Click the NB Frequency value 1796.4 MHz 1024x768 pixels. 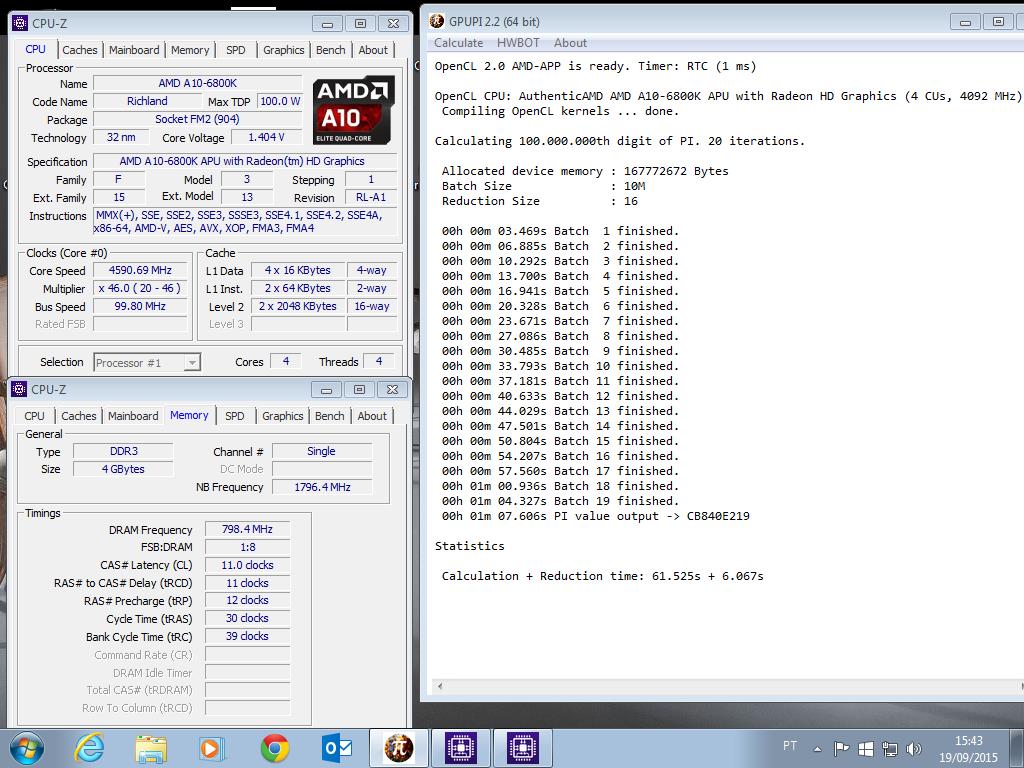click(322, 487)
